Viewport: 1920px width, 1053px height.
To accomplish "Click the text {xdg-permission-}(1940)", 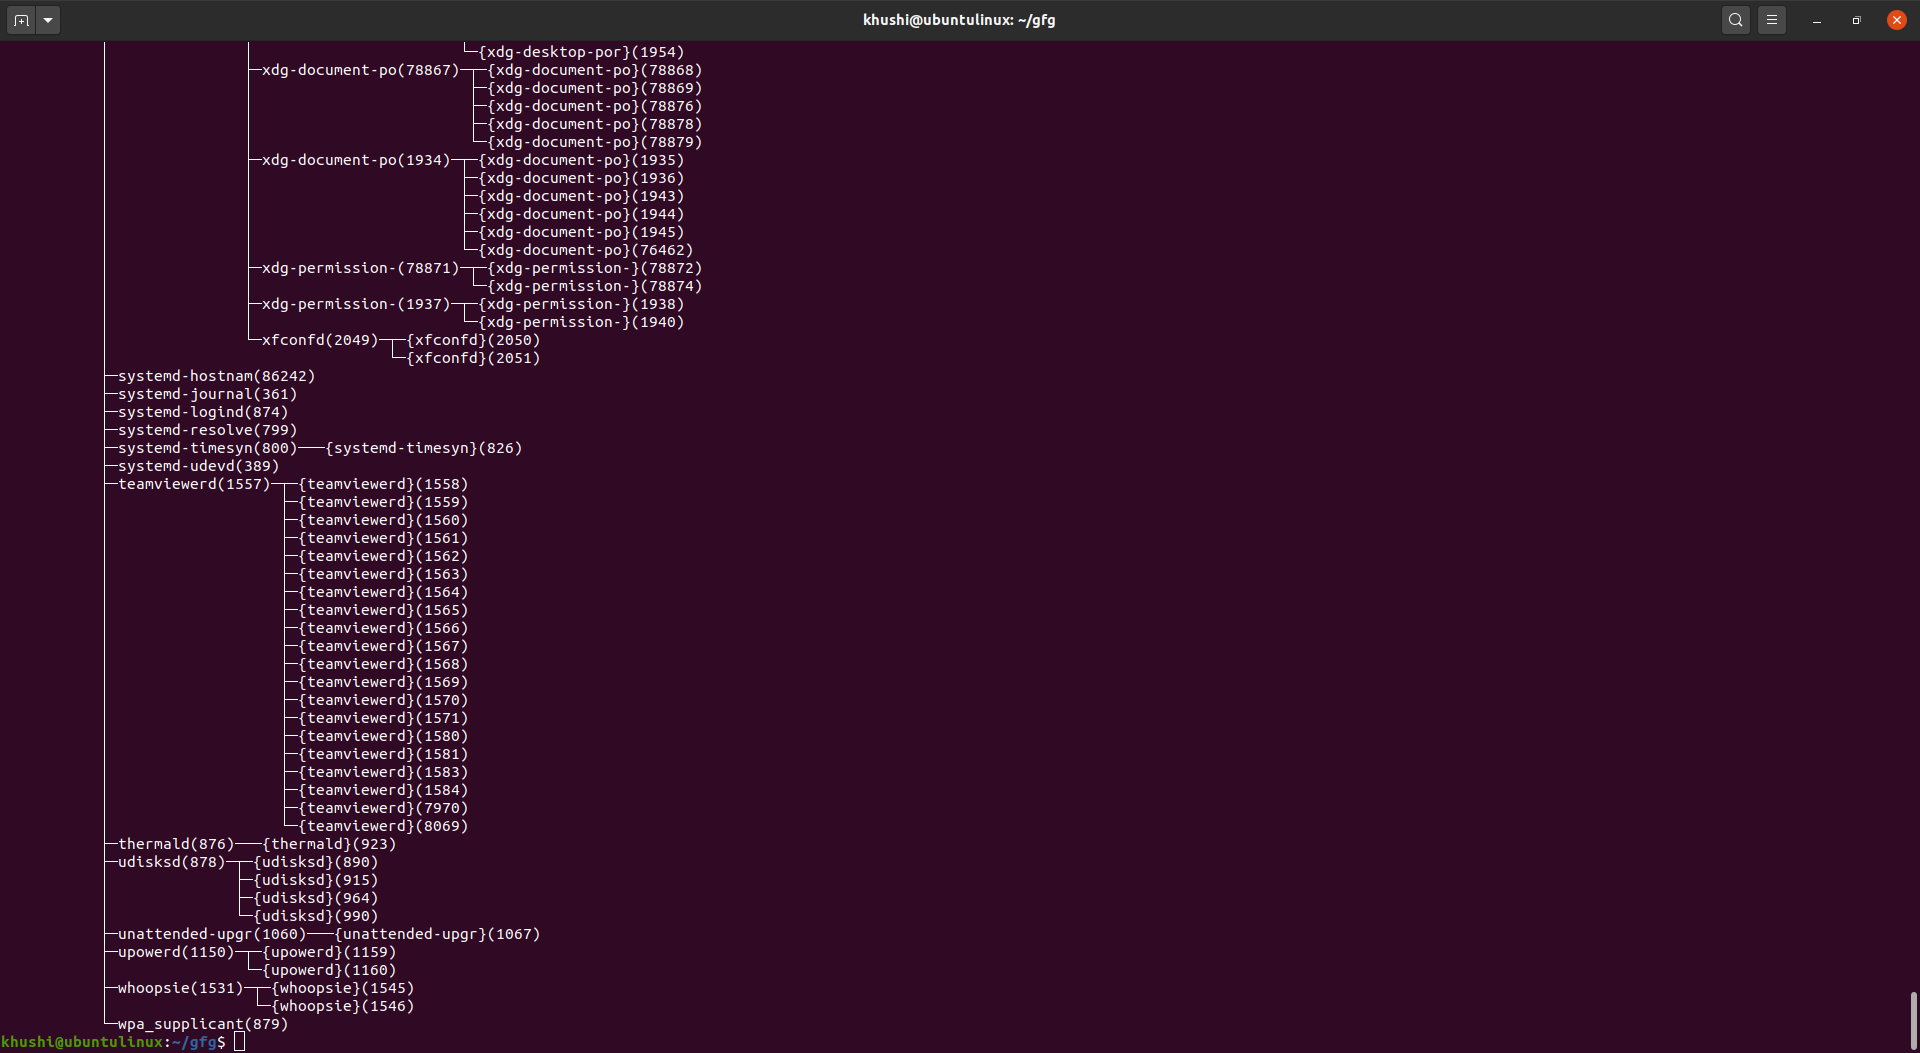I will click(x=581, y=322).
